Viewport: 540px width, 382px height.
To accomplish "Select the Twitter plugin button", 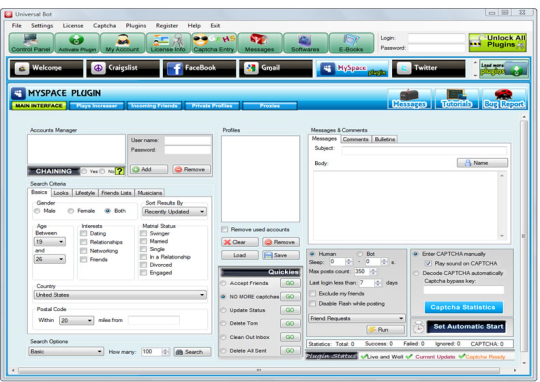I will tap(428, 68).
